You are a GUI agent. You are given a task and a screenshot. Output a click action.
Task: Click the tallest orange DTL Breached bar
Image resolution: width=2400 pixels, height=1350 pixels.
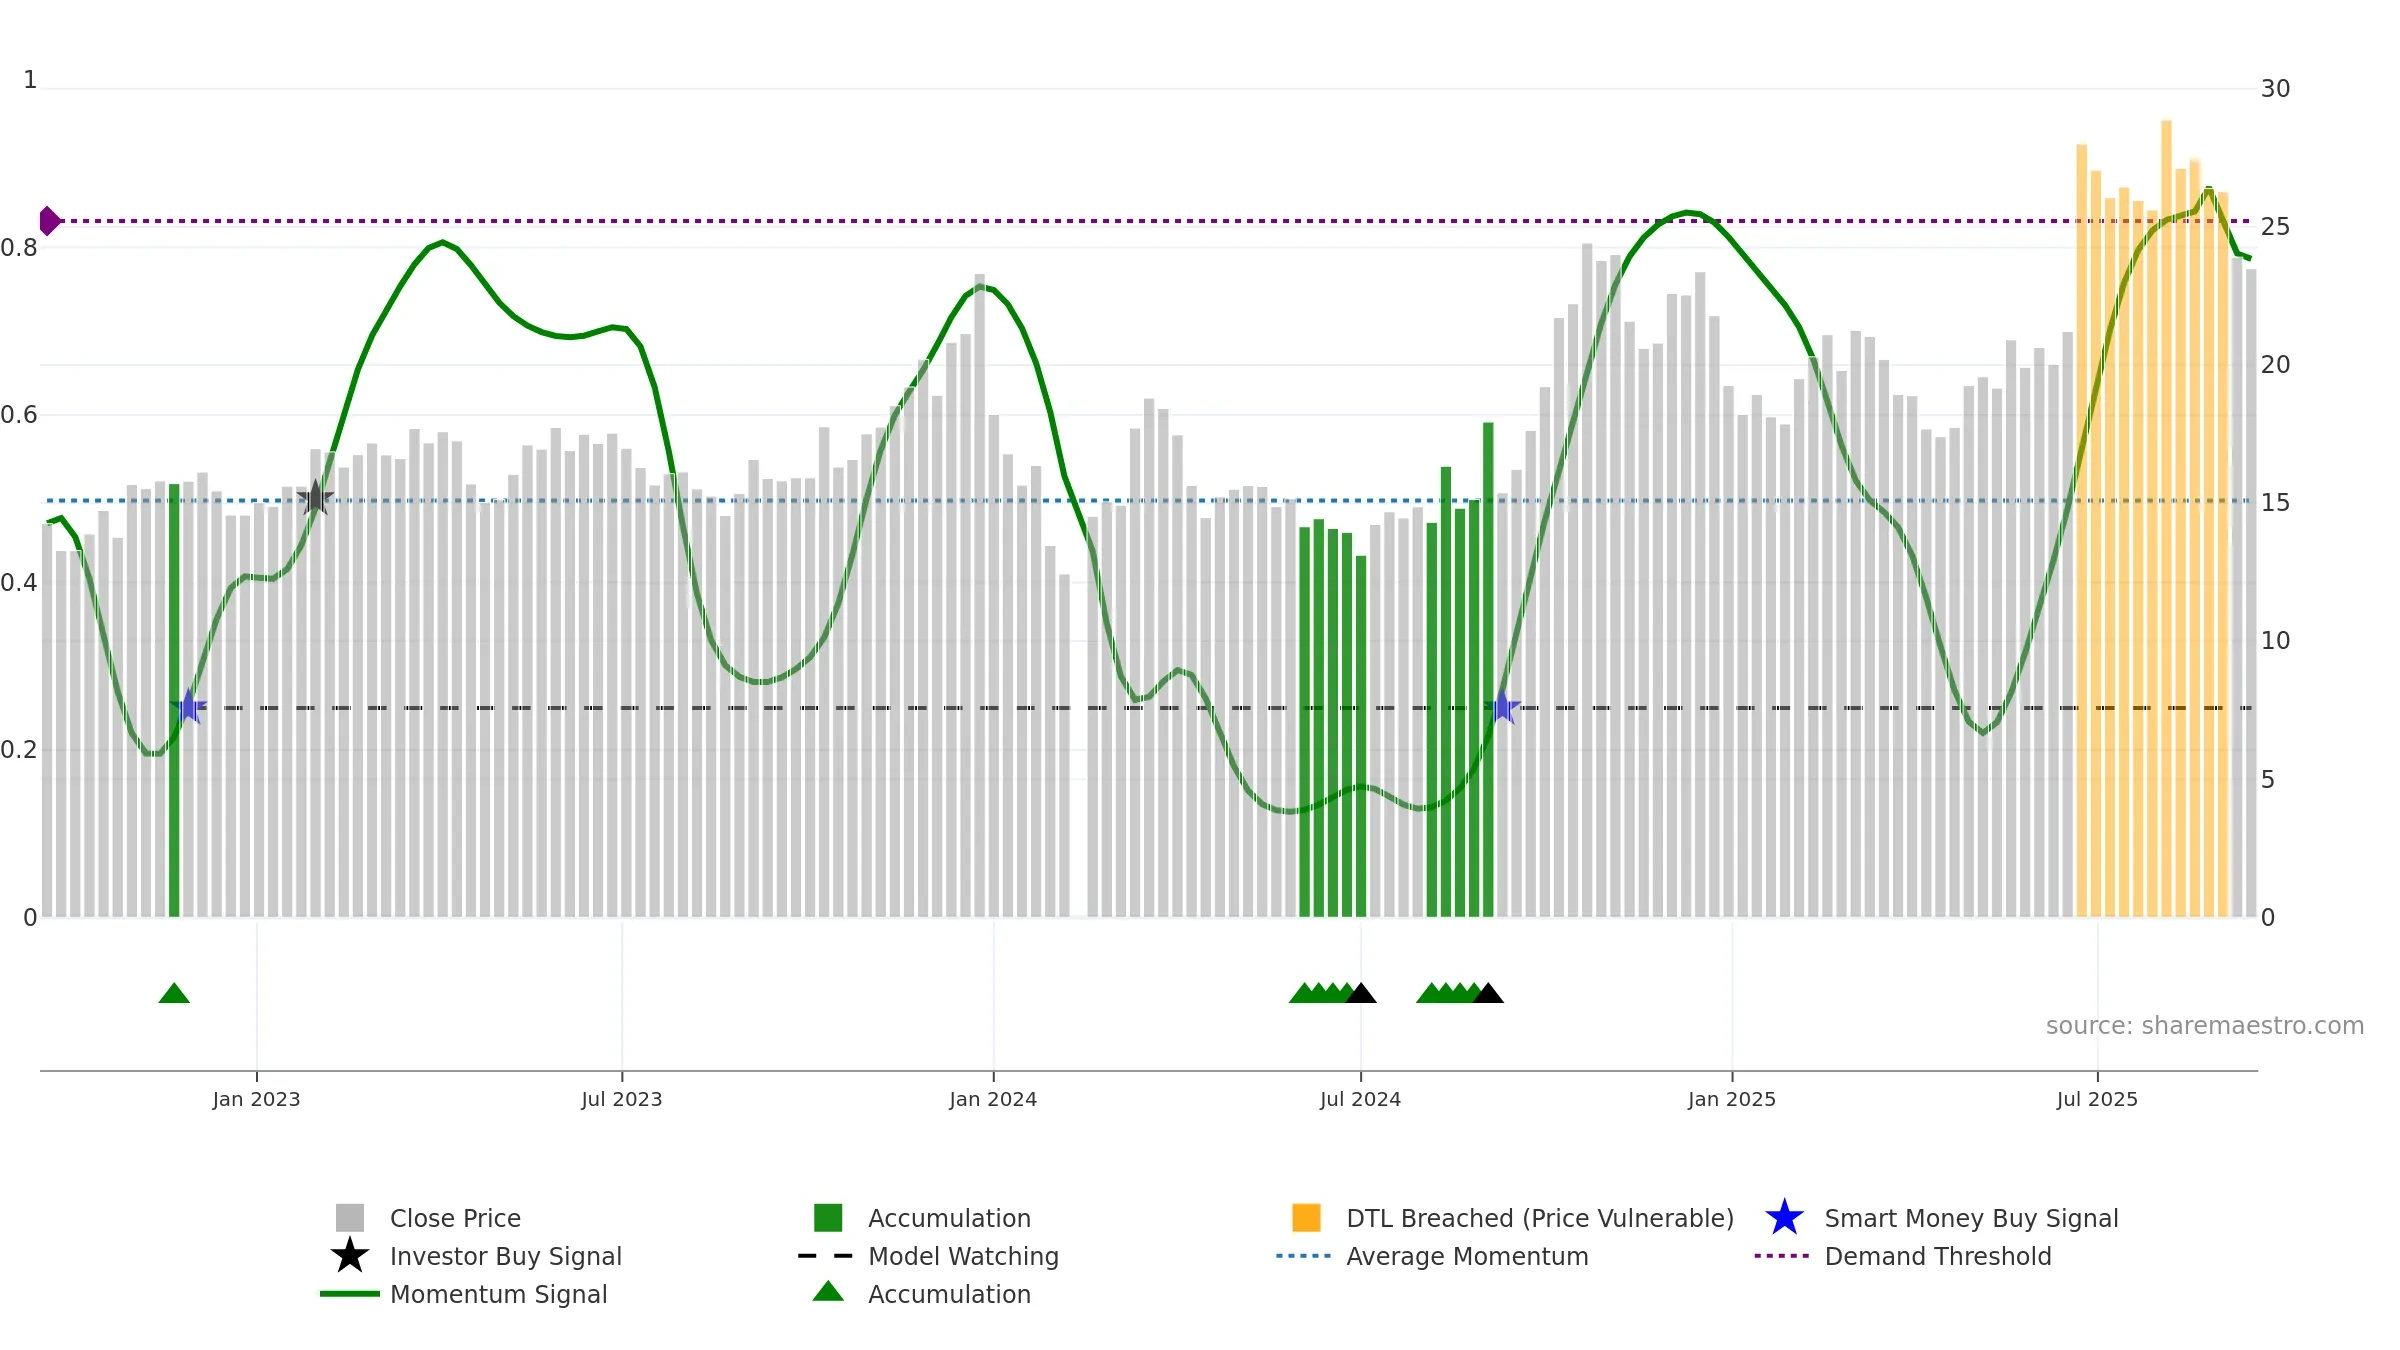(2166, 518)
